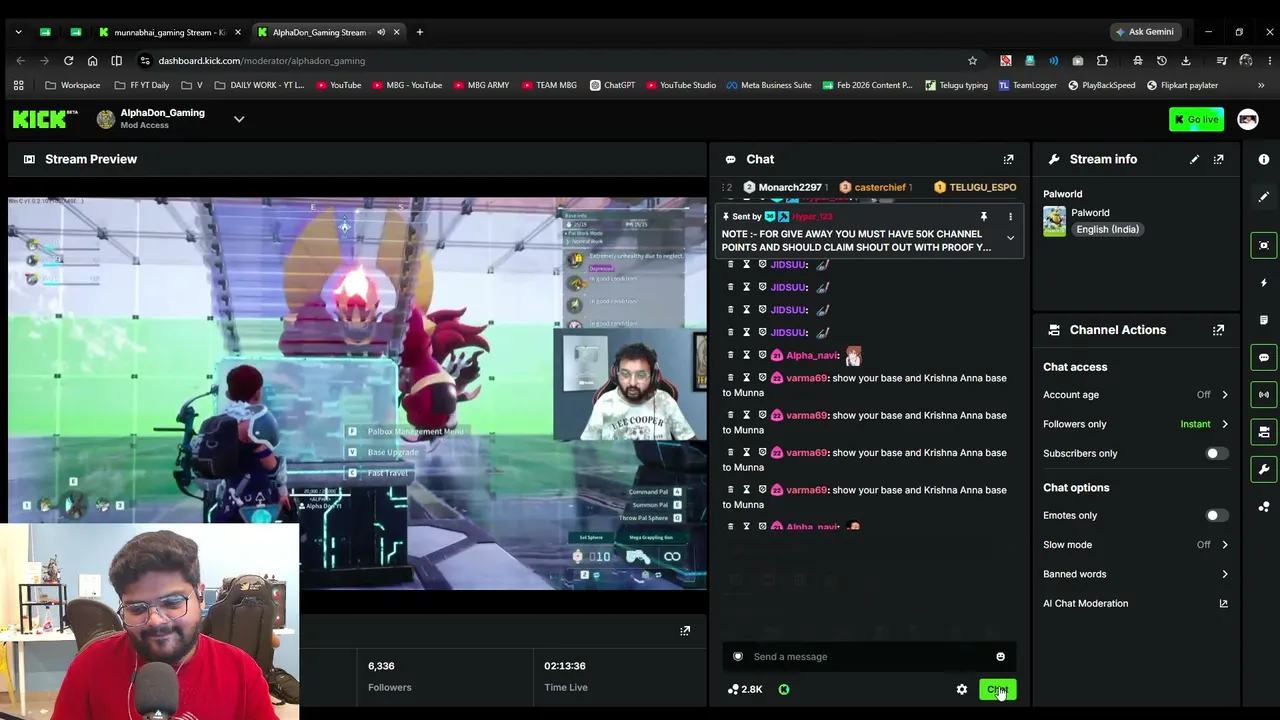The height and width of the screenshot is (720, 1280).
Task: Toggle broadcast signal icon in right sidebar
Action: (x=1264, y=394)
